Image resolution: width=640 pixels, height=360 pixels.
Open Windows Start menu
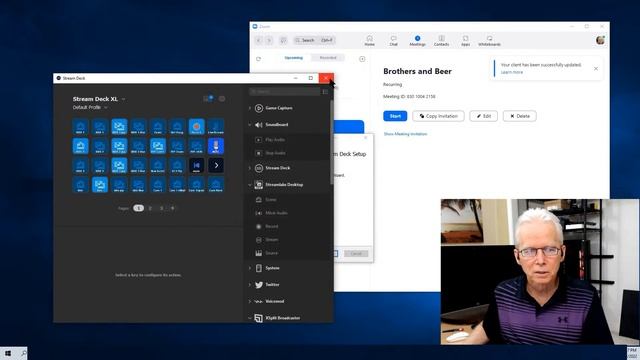[x=8, y=353]
